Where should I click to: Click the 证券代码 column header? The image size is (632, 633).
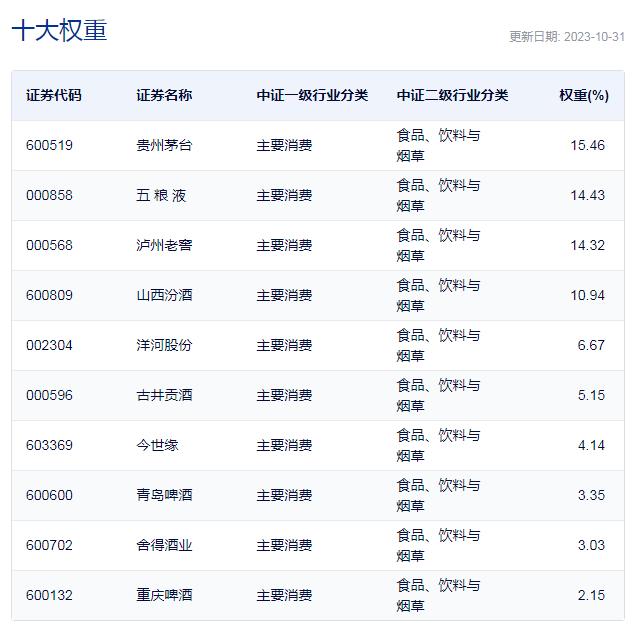[54, 95]
